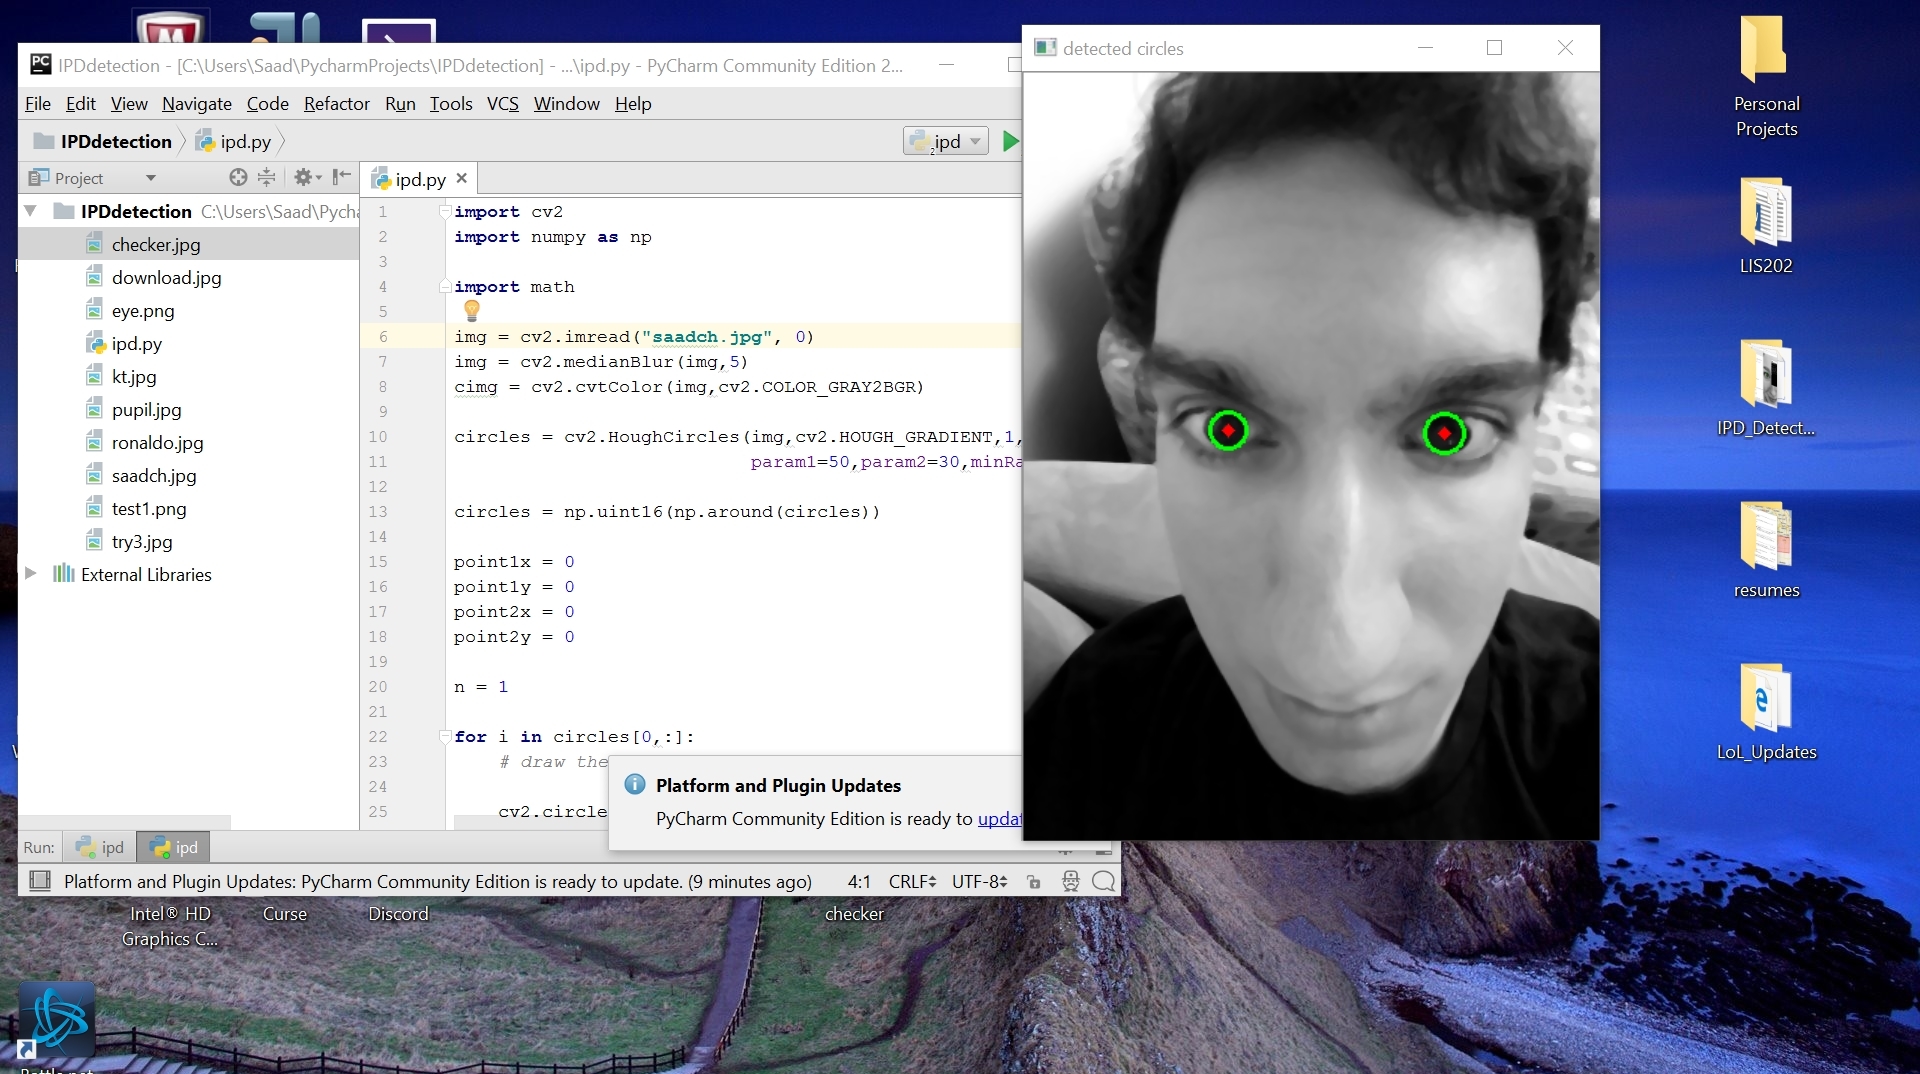This screenshot has height=1074, width=1920.
Task: Click the intention lightbulb in the editor
Action: [472, 311]
